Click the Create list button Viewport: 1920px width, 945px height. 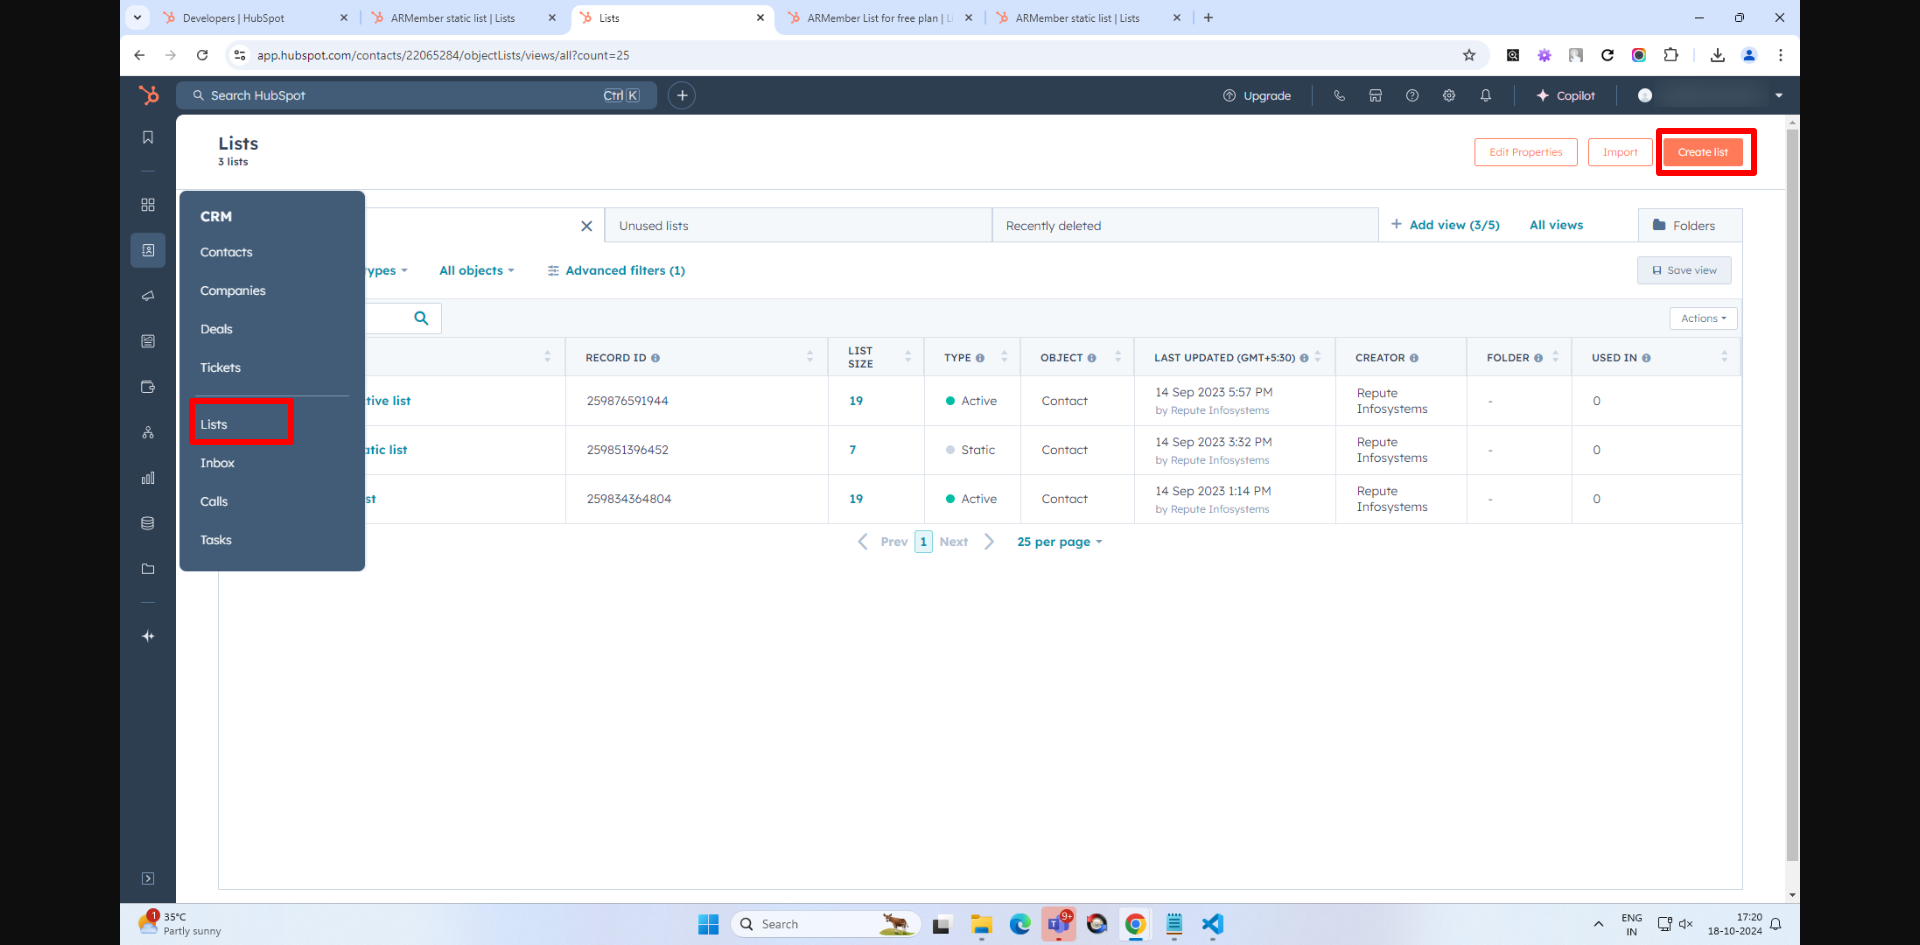click(1703, 152)
